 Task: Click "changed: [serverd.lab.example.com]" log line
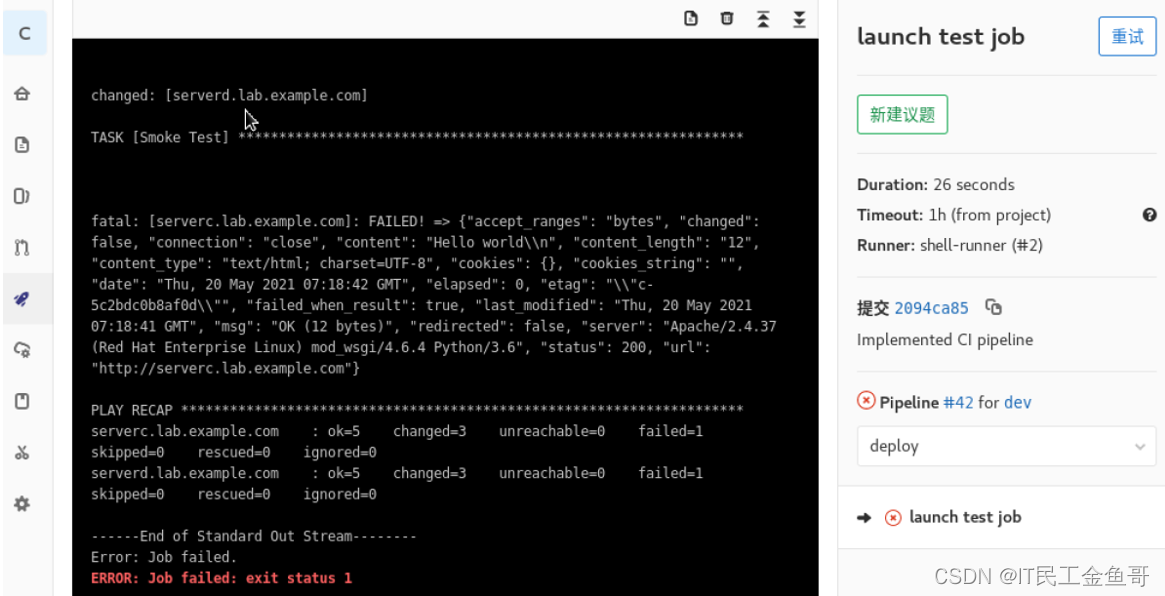[x=229, y=95]
